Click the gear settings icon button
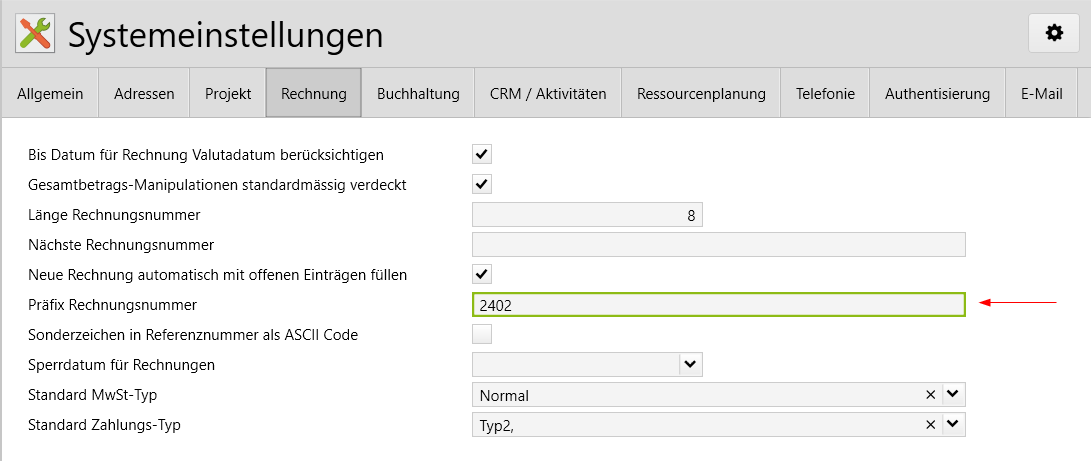The height and width of the screenshot is (474, 1092). (1053, 34)
